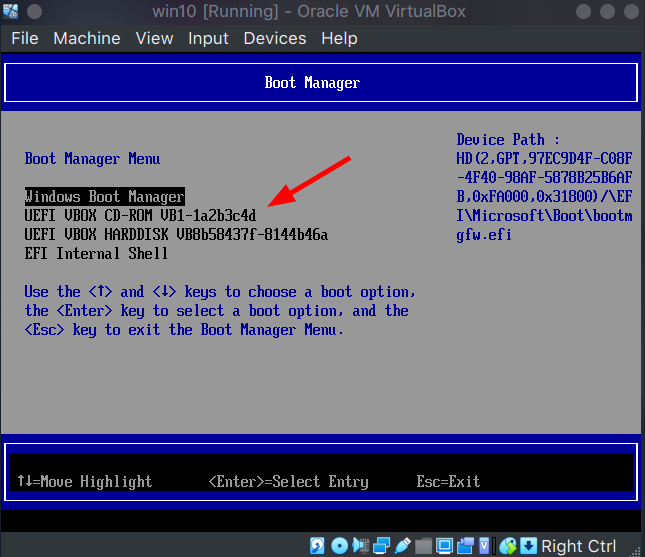Click the Boot Manager Menu heading
This screenshot has height=557, width=645.
(92, 159)
